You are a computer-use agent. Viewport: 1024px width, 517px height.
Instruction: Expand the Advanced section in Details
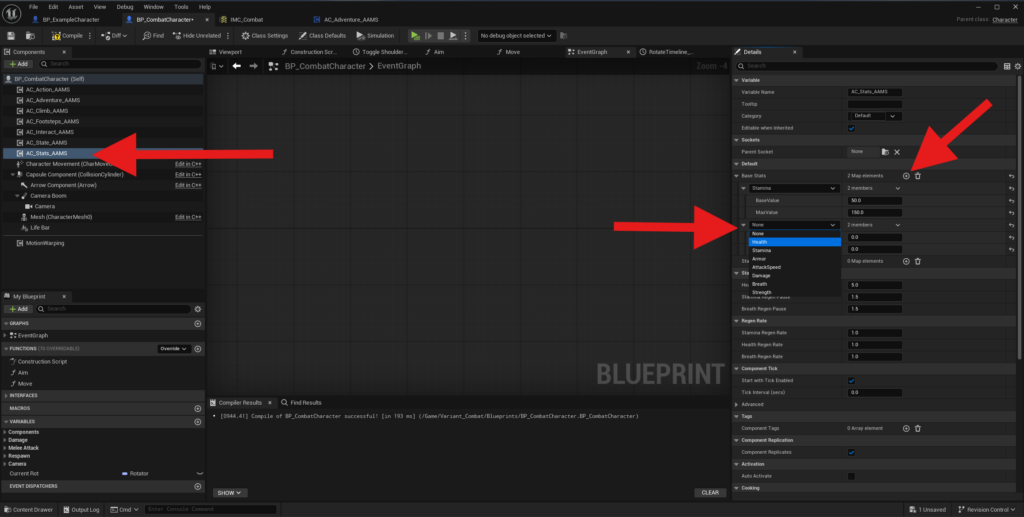754,404
